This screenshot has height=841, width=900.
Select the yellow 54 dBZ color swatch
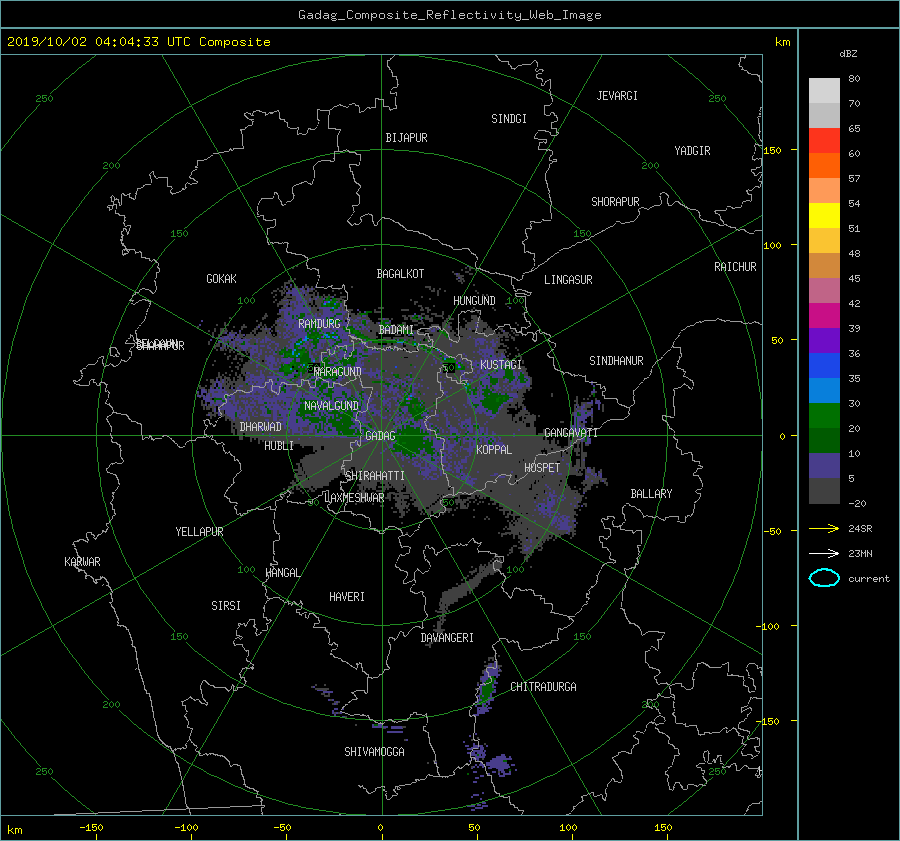(x=824, y=215)
